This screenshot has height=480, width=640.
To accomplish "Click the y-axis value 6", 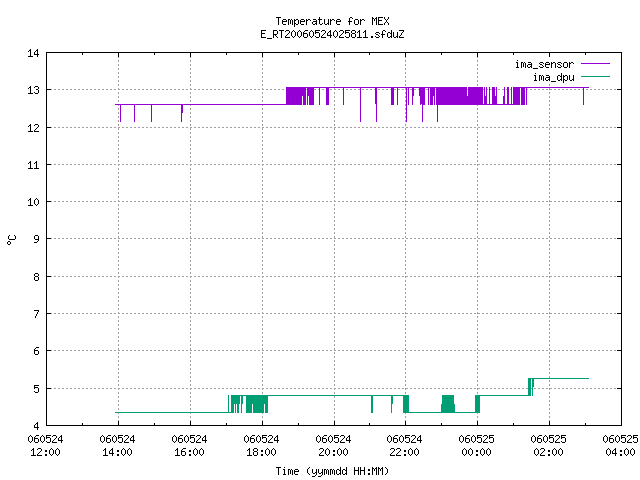I will coord(36,351).
